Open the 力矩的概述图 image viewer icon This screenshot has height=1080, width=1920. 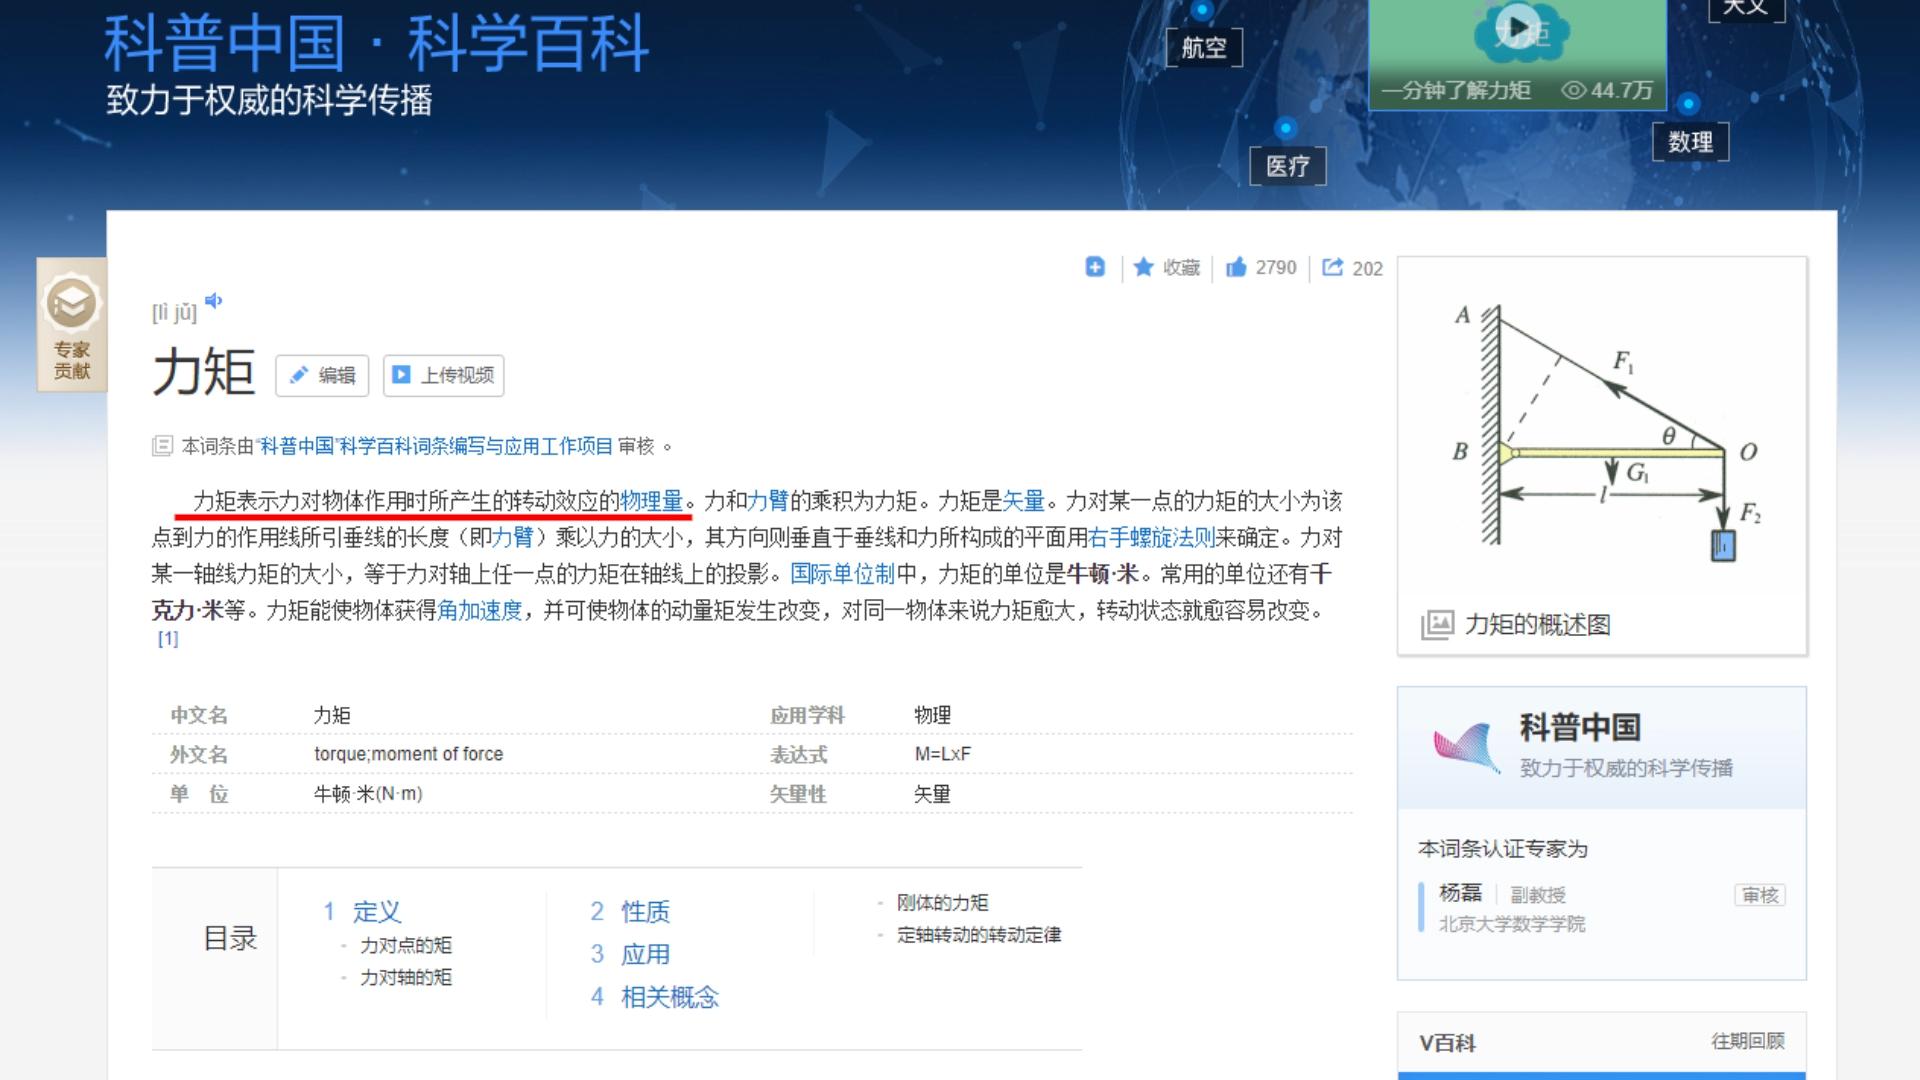point(1437,624)
